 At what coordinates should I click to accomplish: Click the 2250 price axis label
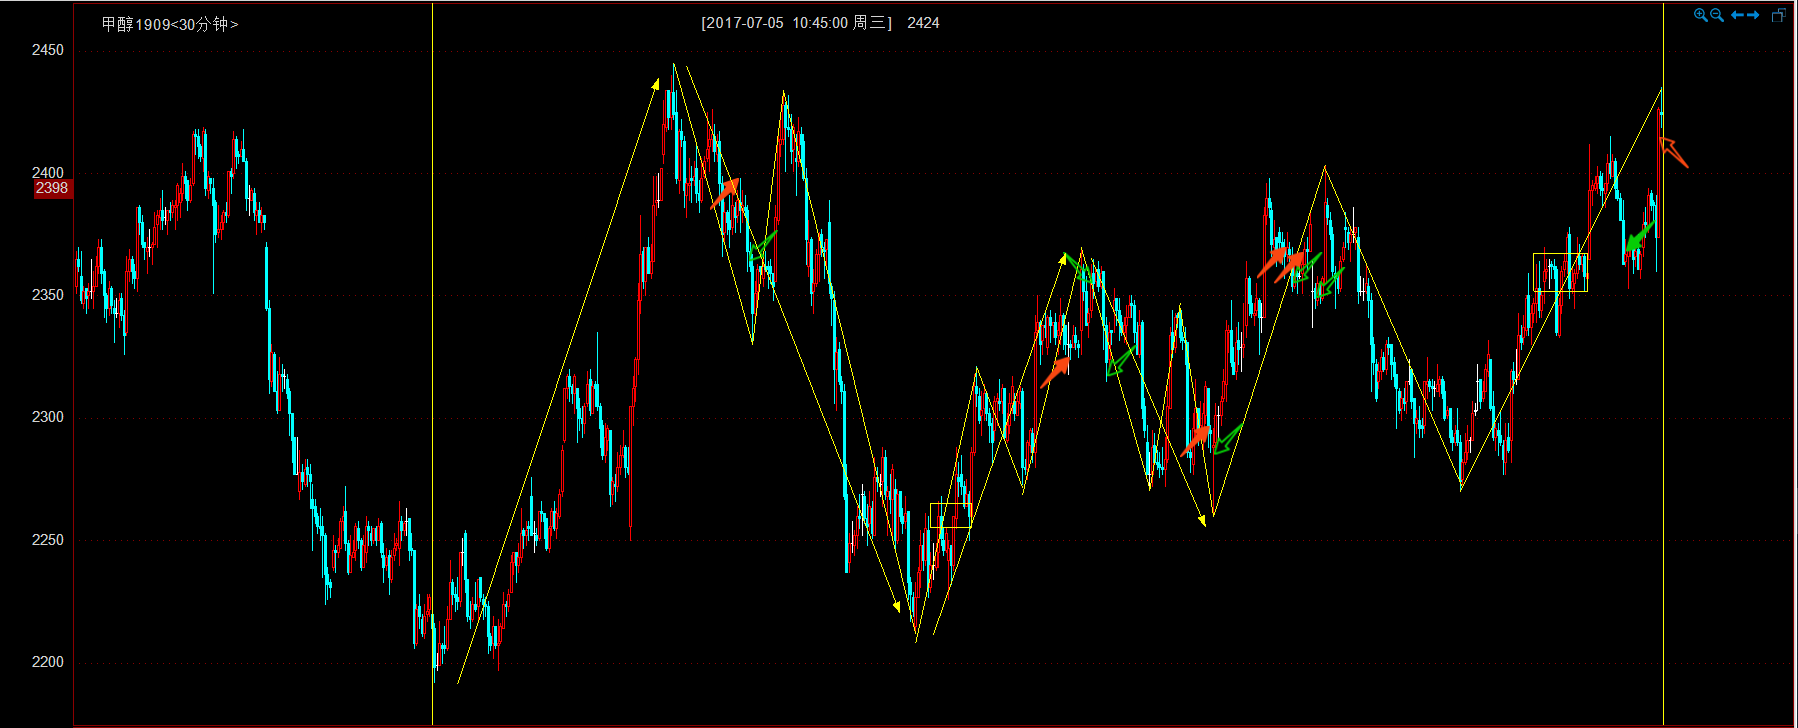click(47, 540)
